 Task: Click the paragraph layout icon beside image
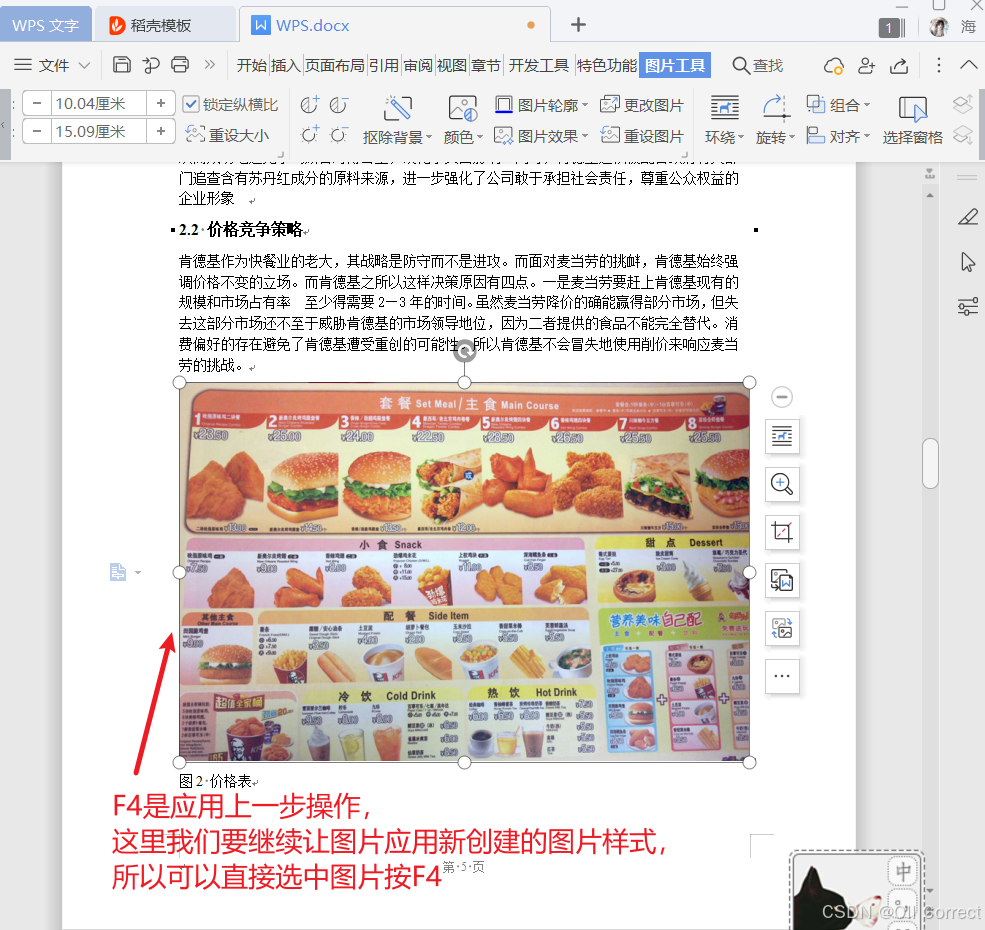click(118, 572)
